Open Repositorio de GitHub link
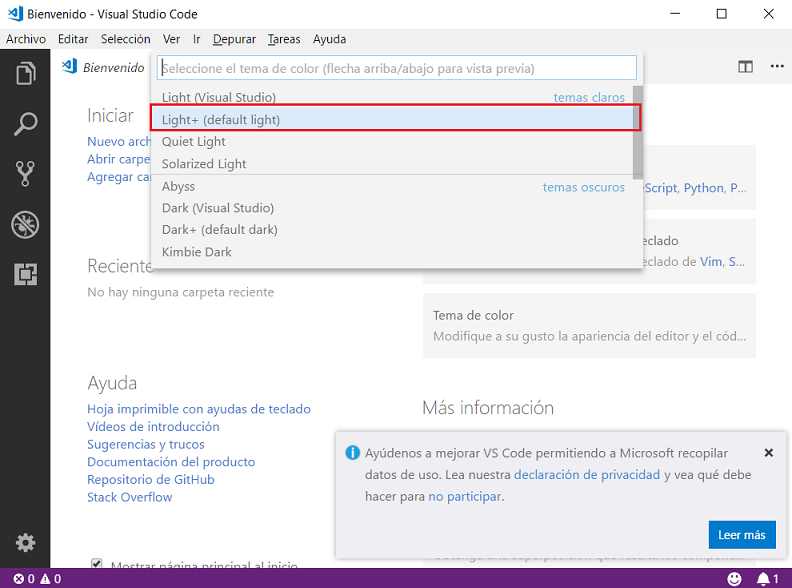The width and height of the screenshot is (792, 588). coord(151,479)
